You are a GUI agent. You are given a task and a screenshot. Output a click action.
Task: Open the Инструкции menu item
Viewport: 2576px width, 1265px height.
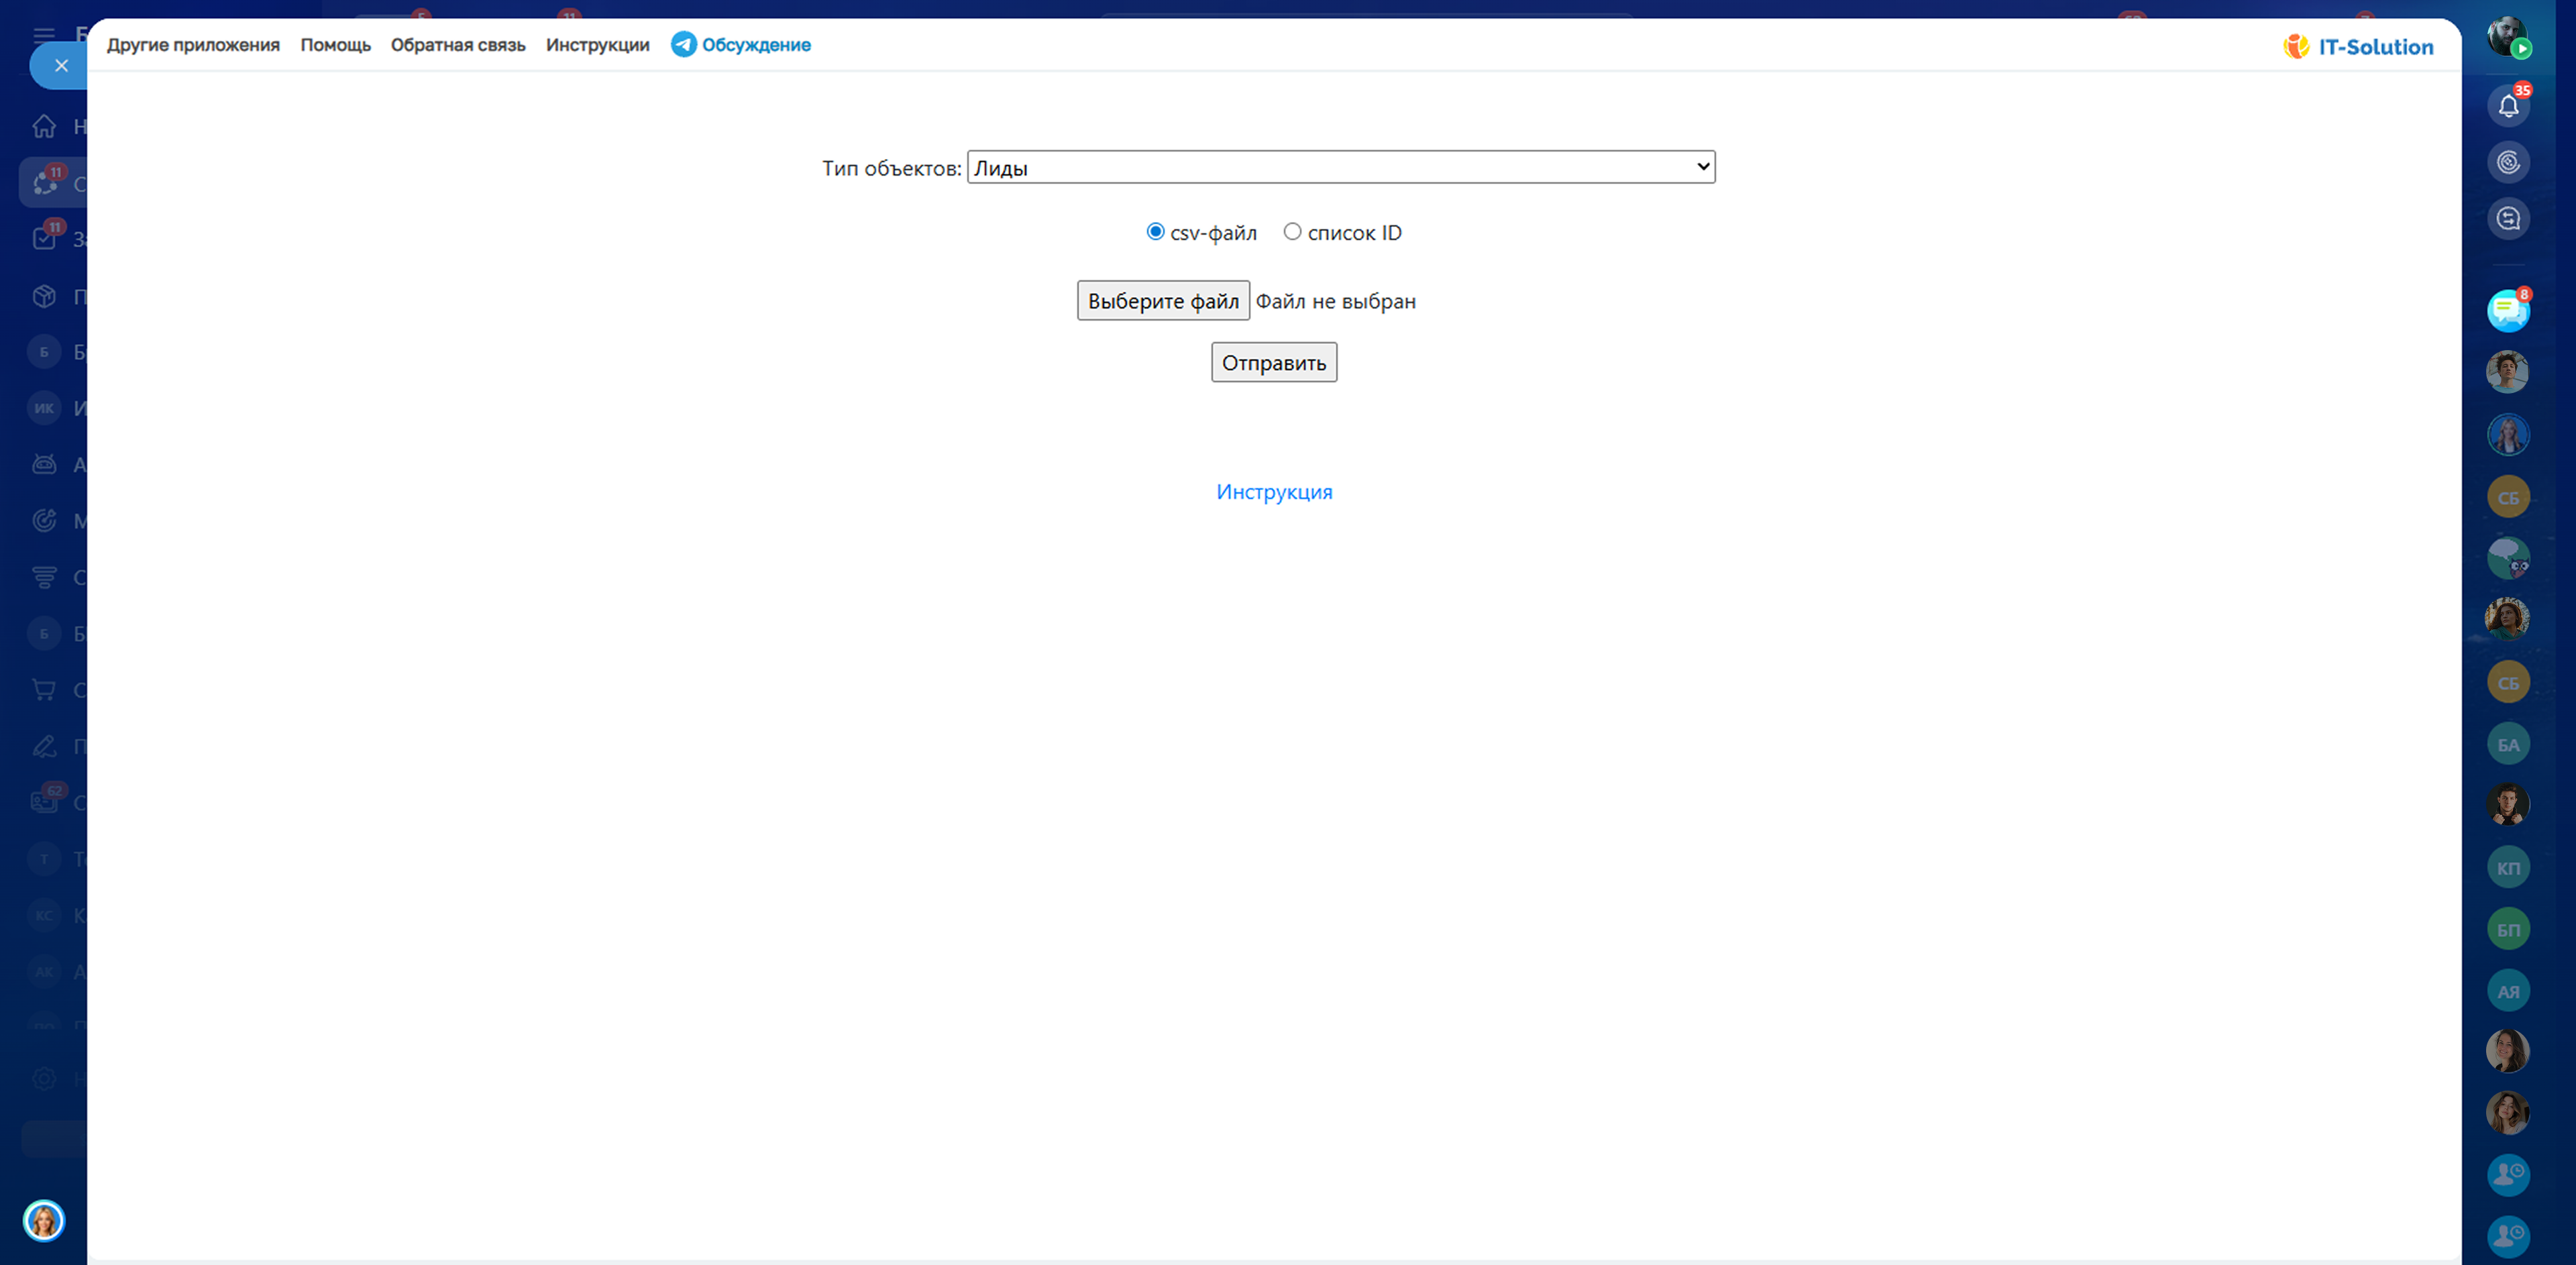point(597,45)
